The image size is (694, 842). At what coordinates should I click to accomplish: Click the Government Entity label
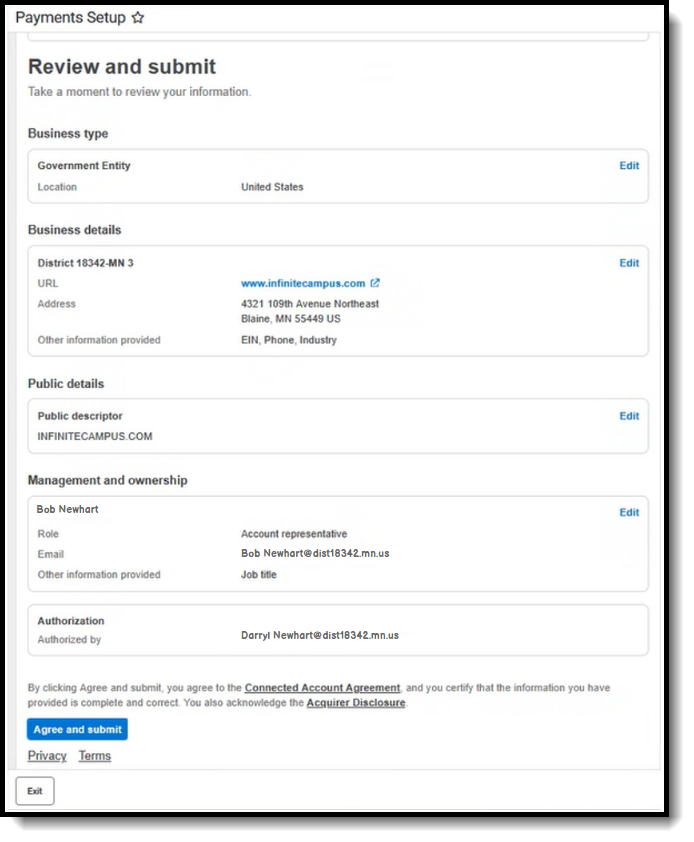pyautogui.click(x=84, y=166)
